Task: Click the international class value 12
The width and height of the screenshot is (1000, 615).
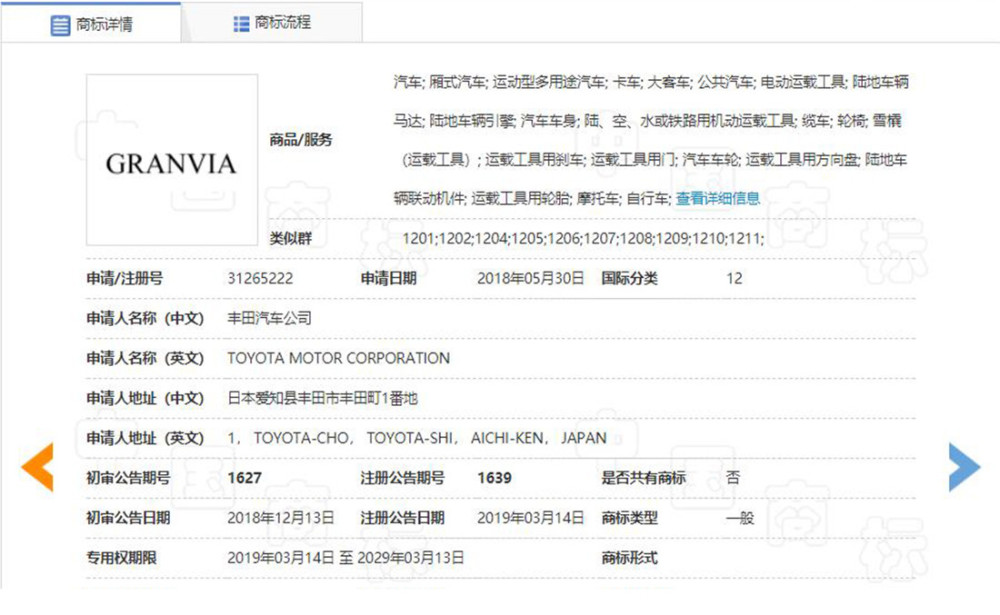Action: pos(734,278)
